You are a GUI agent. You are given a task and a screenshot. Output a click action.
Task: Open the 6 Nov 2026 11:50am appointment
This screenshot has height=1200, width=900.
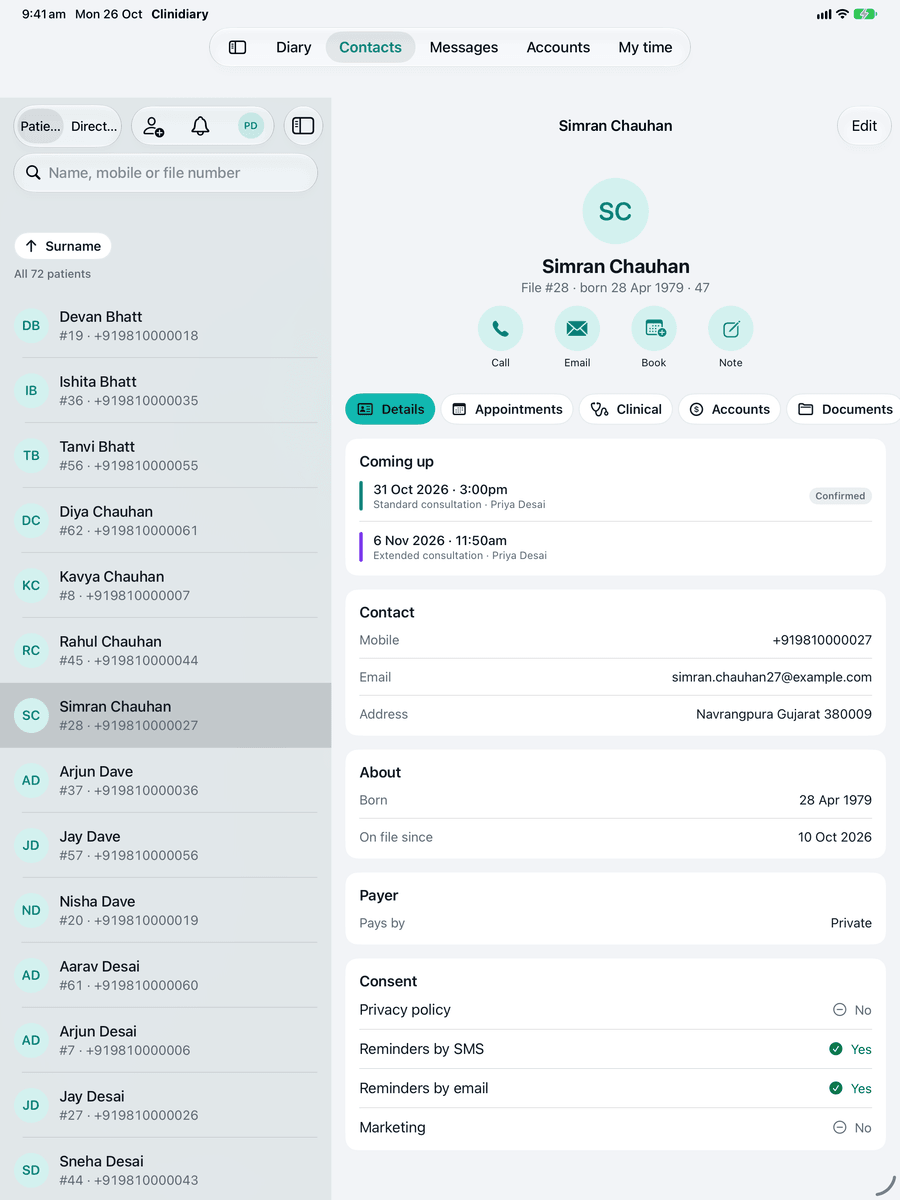615,547
